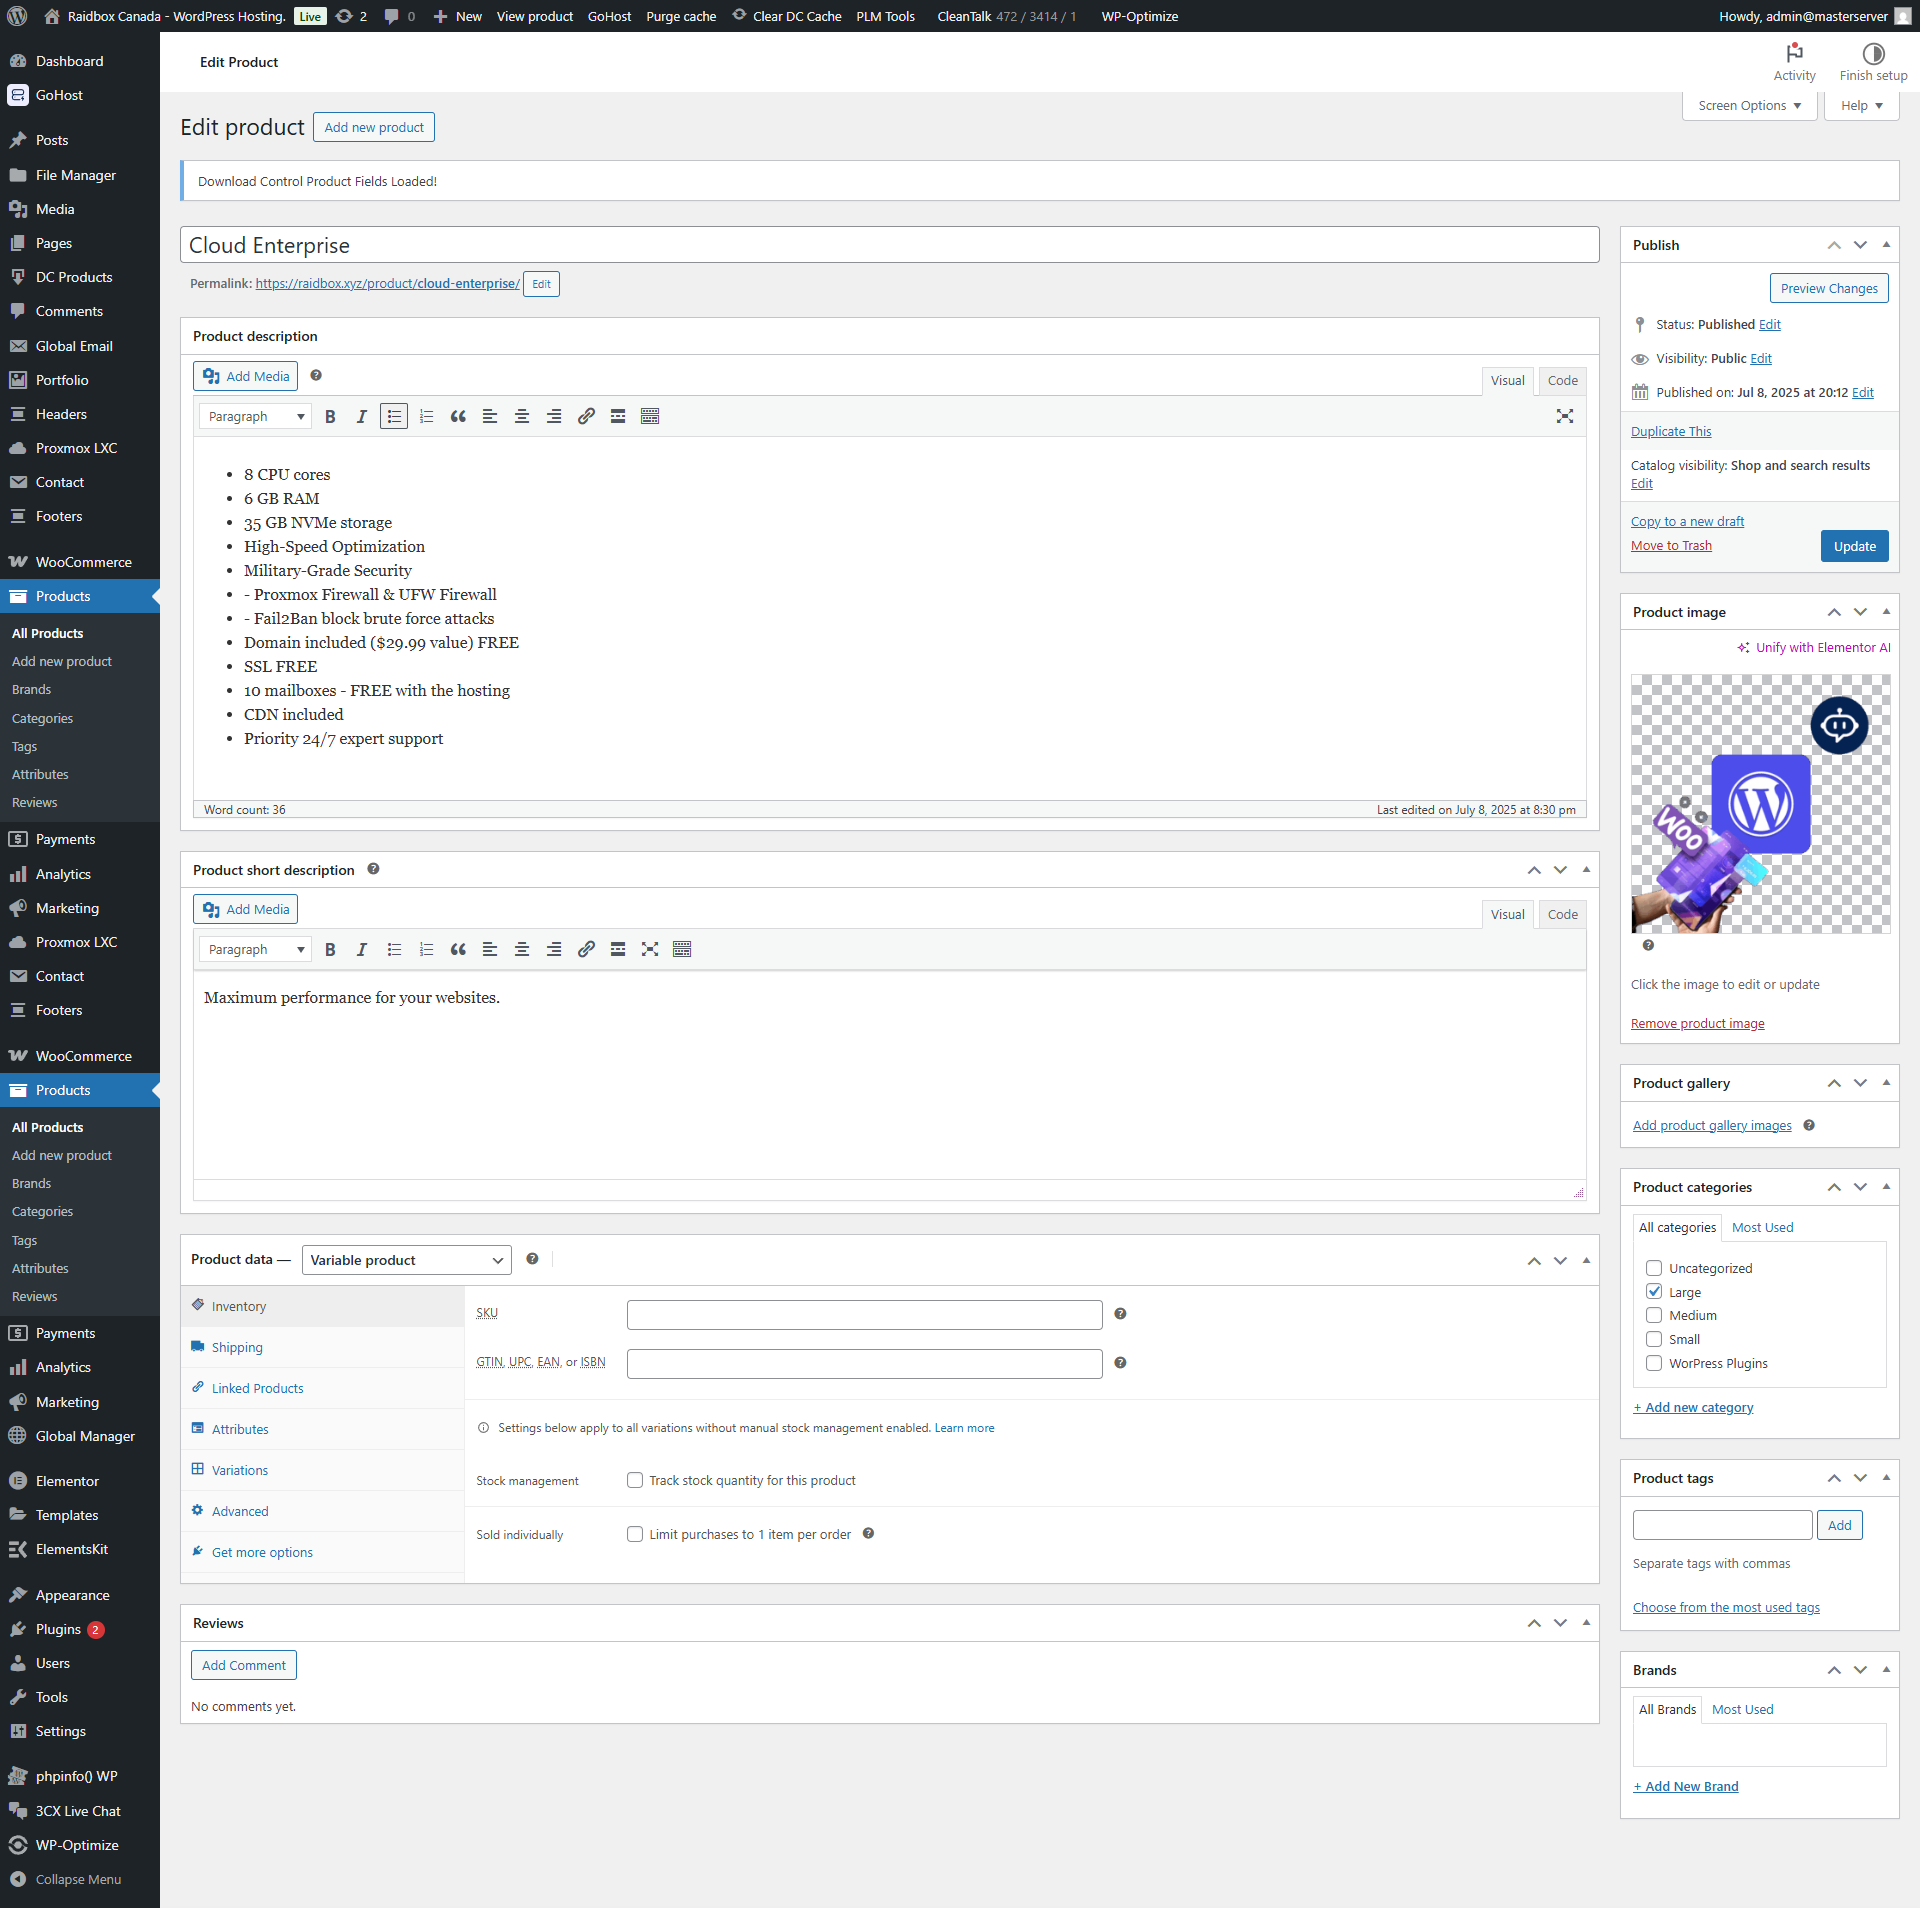The image size is (1920, 1908).
Task: Click the Duplicate This link
Action: point(1671,431)
